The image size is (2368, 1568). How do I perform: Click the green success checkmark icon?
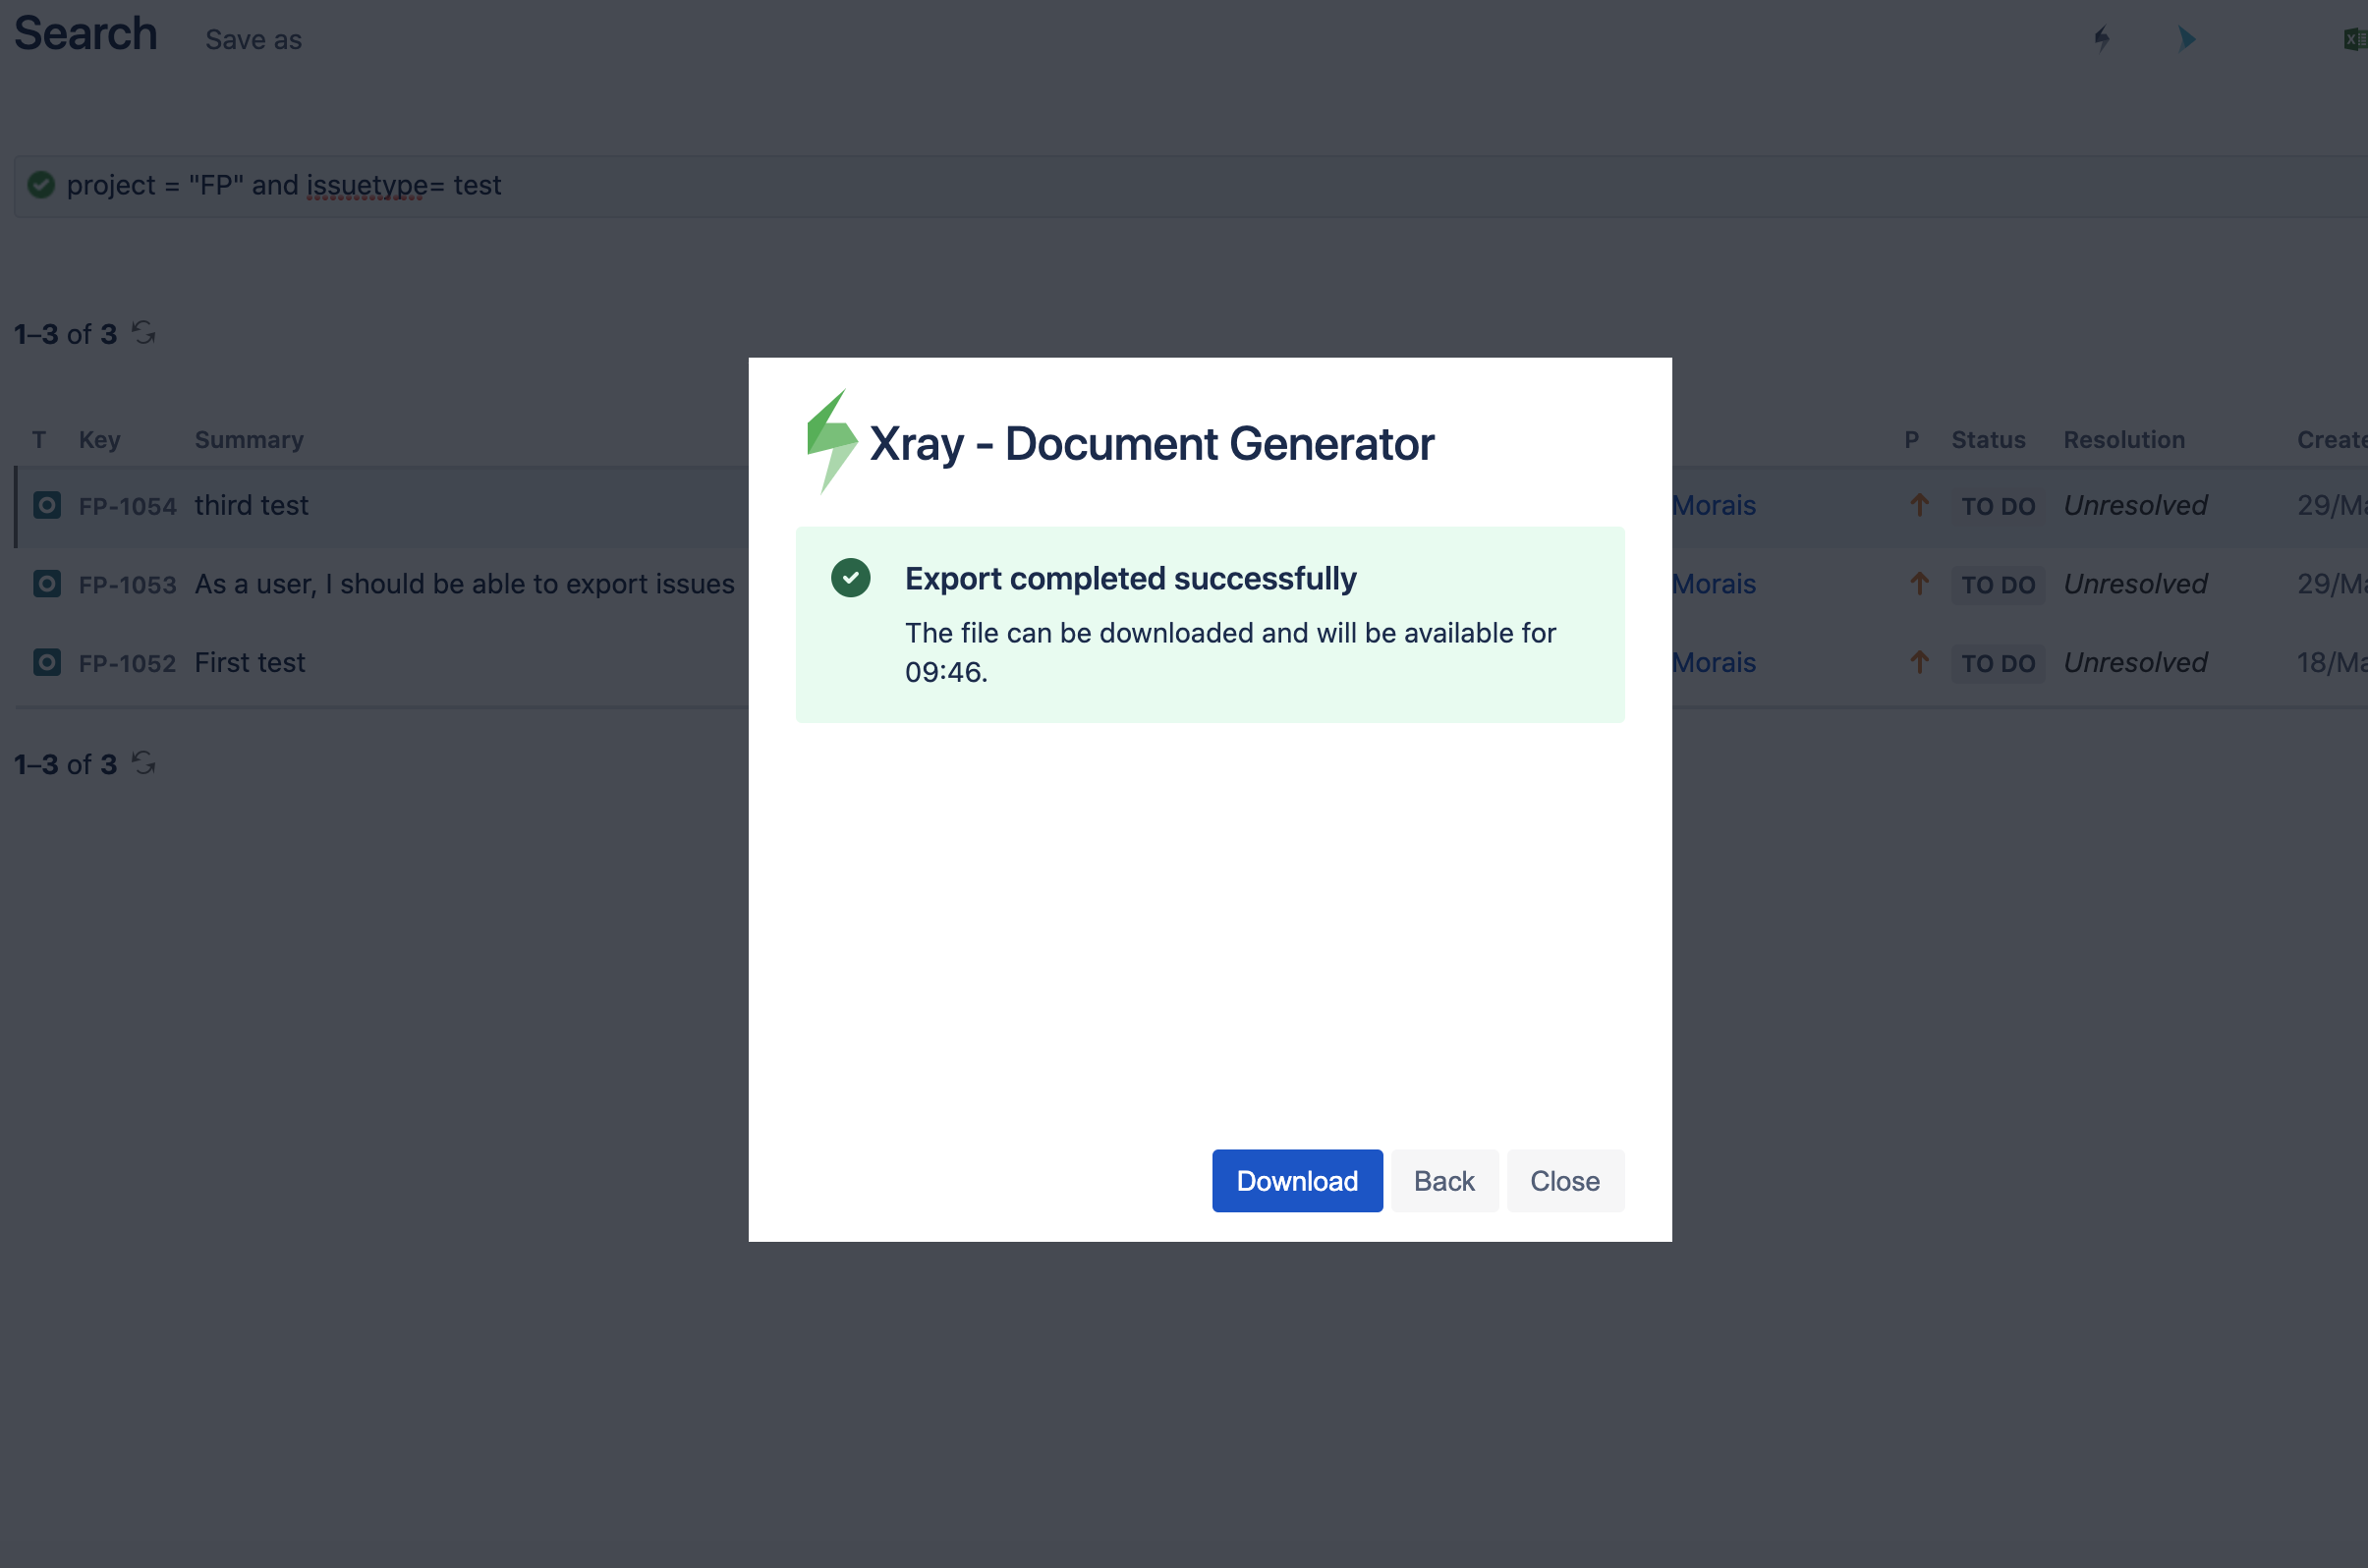(x=851, y=578)
